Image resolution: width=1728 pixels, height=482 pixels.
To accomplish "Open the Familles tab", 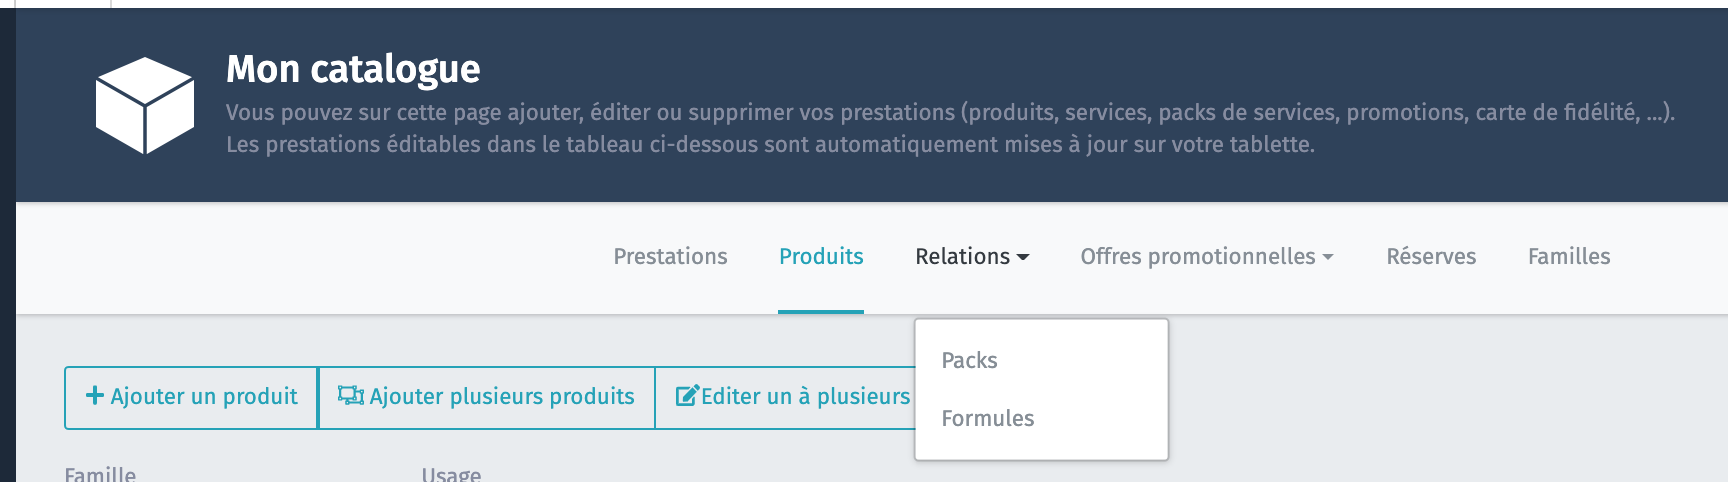I will coord(1569,257).
